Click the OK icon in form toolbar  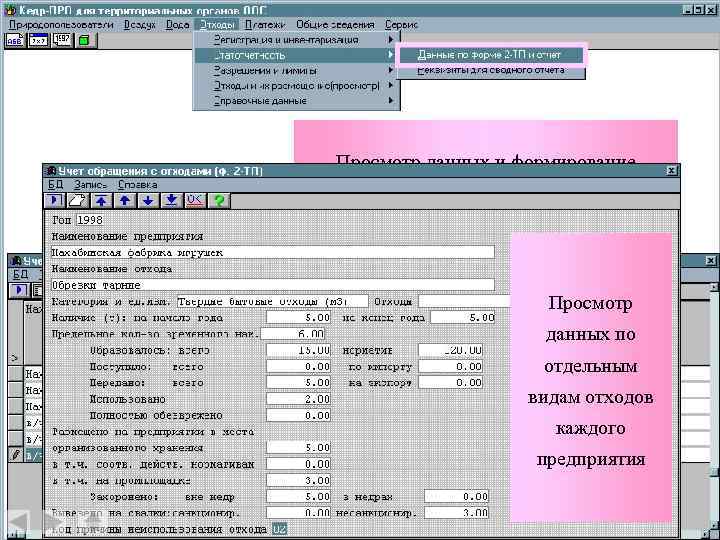tap(195, 201)
